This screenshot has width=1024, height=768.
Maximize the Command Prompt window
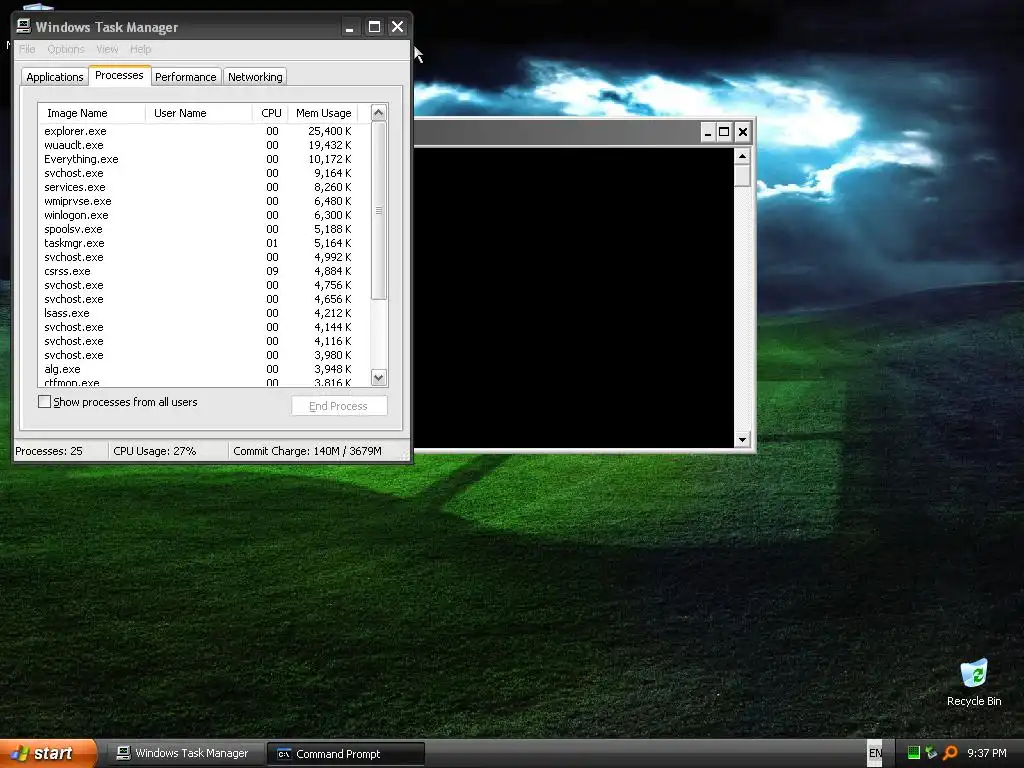coord(724,133)
